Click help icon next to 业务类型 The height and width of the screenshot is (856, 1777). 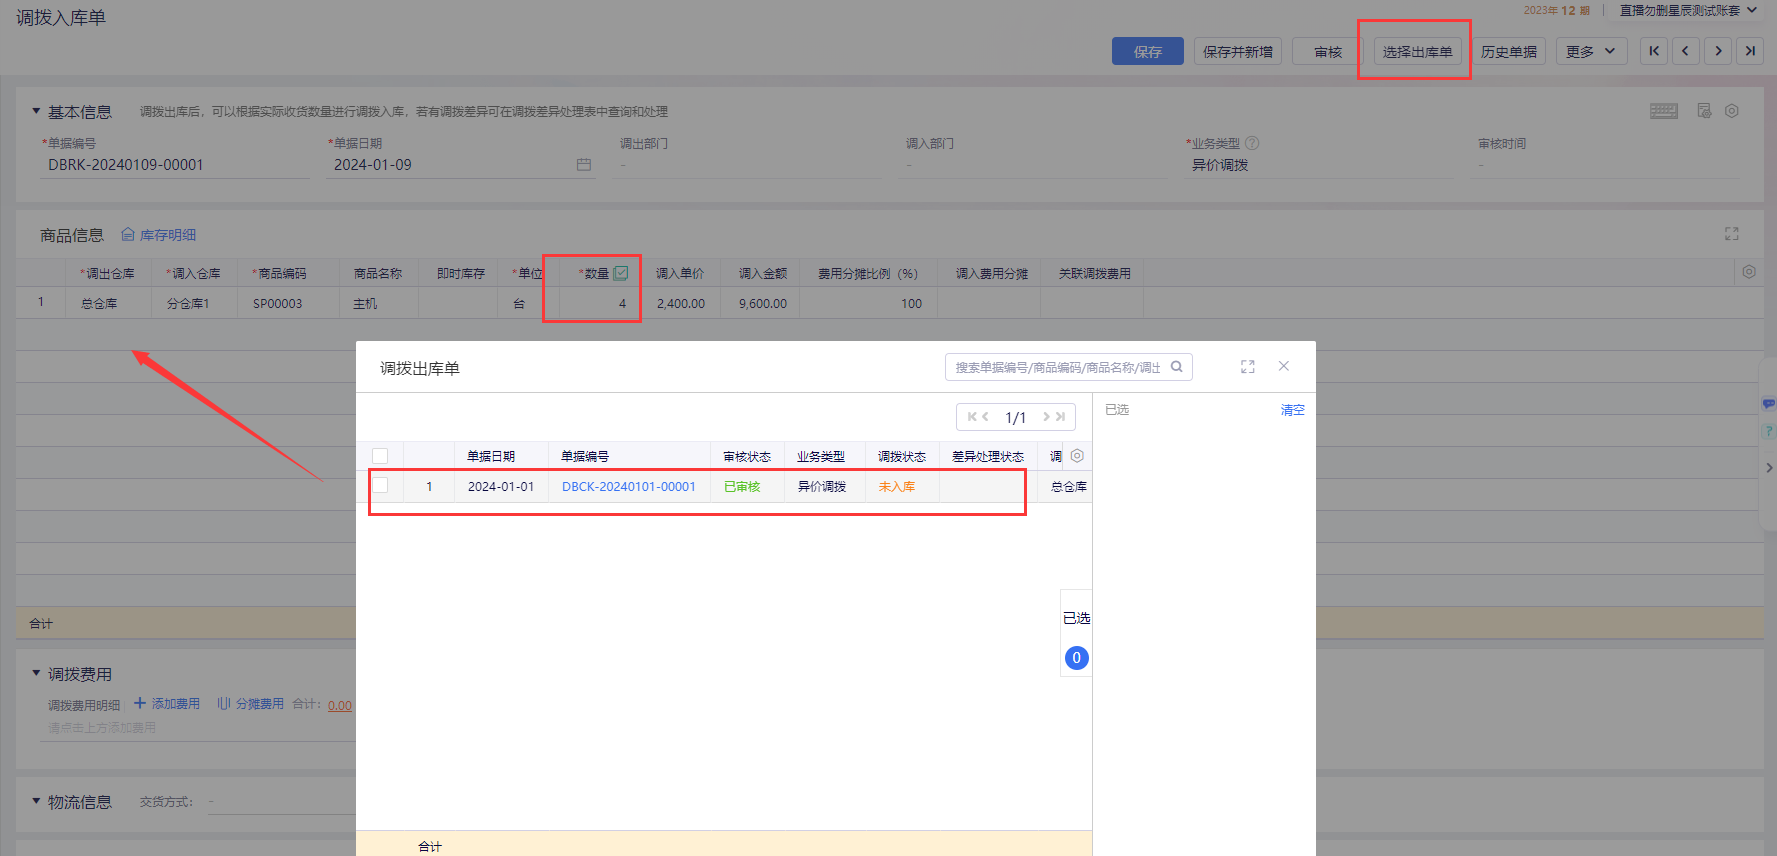click(1252, 143)
